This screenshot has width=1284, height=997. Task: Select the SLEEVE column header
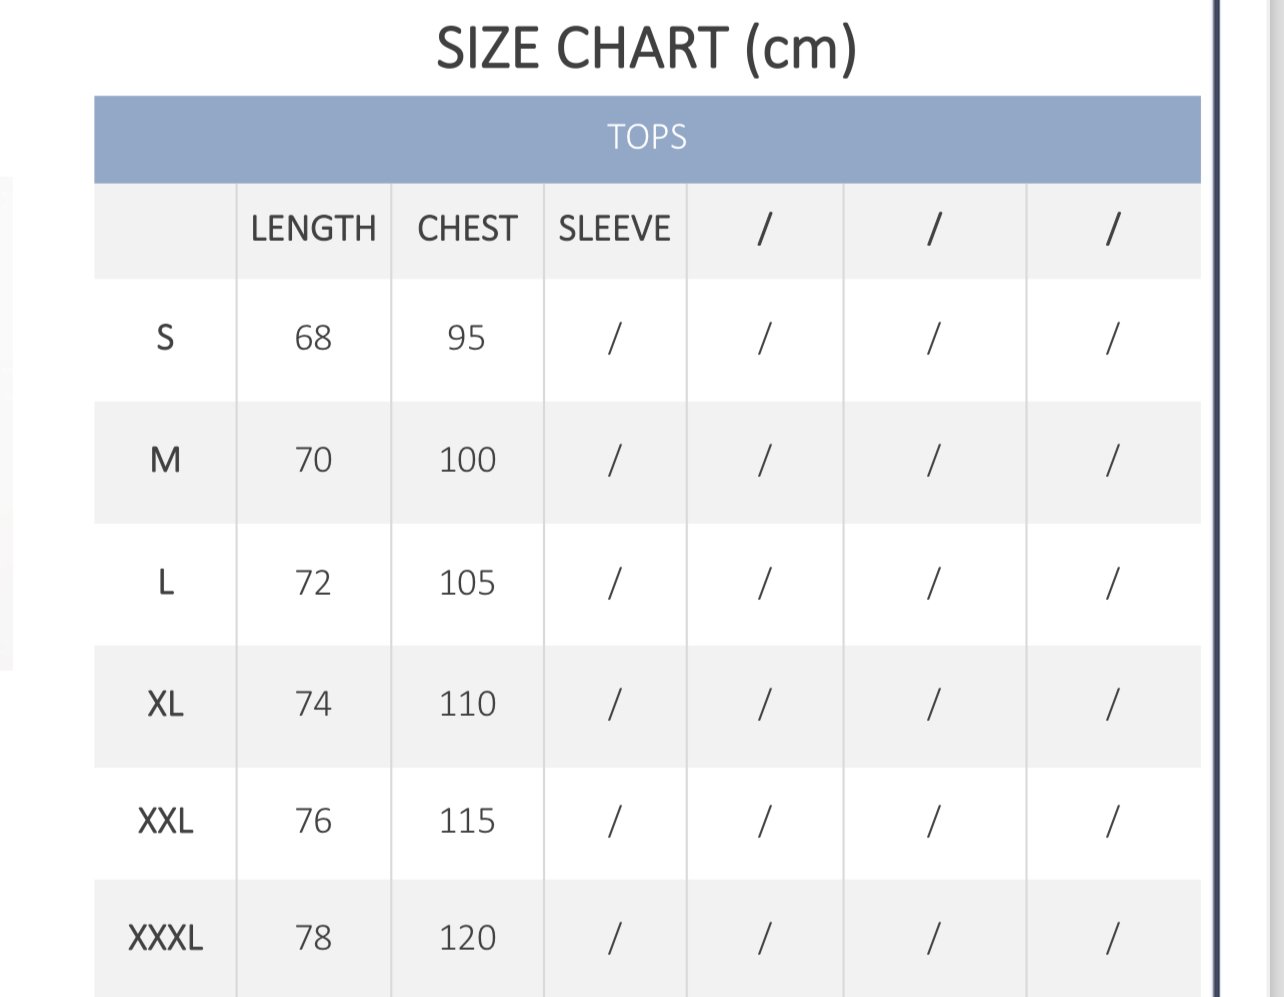click(x=614, y=229)
